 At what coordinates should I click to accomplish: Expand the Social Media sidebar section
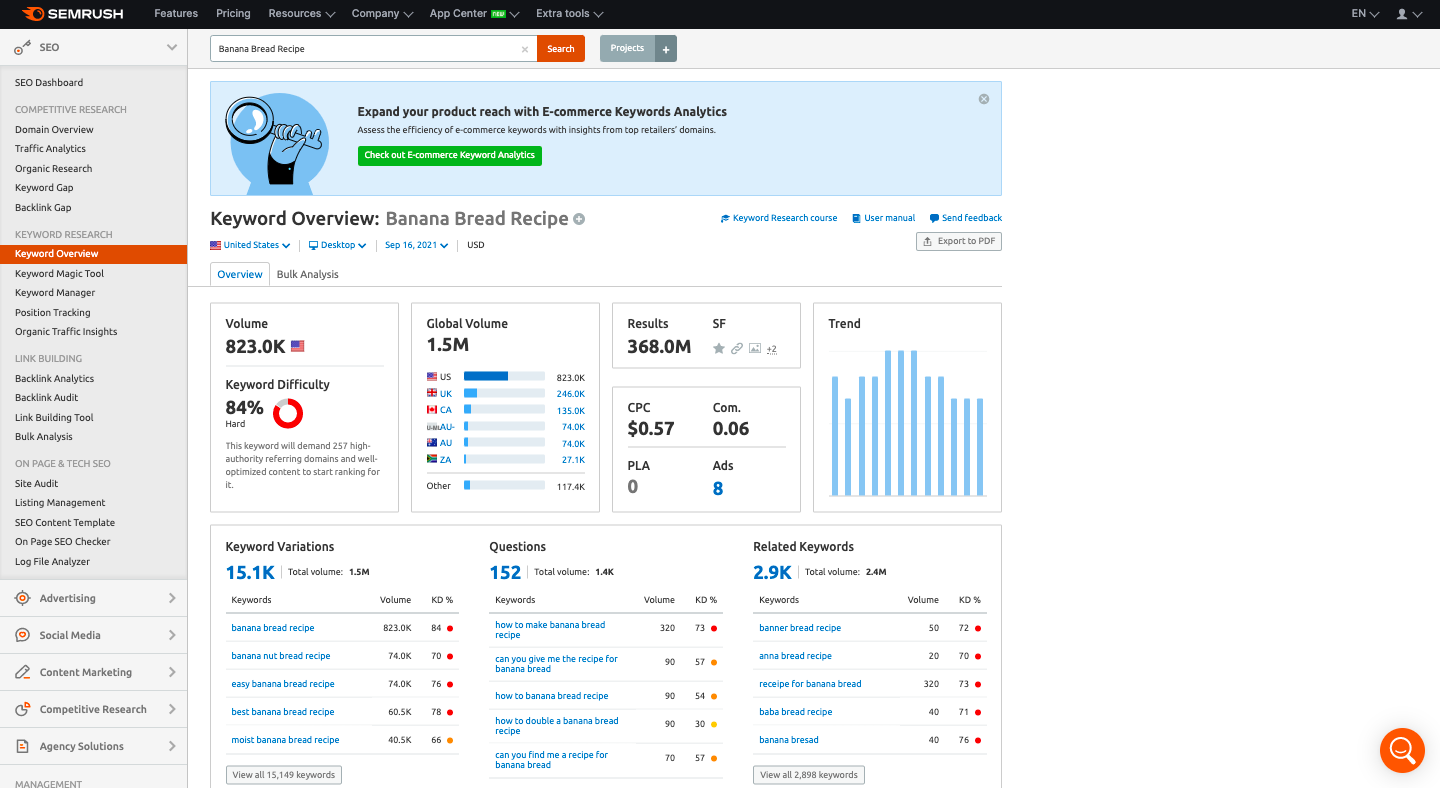[172, 635]
